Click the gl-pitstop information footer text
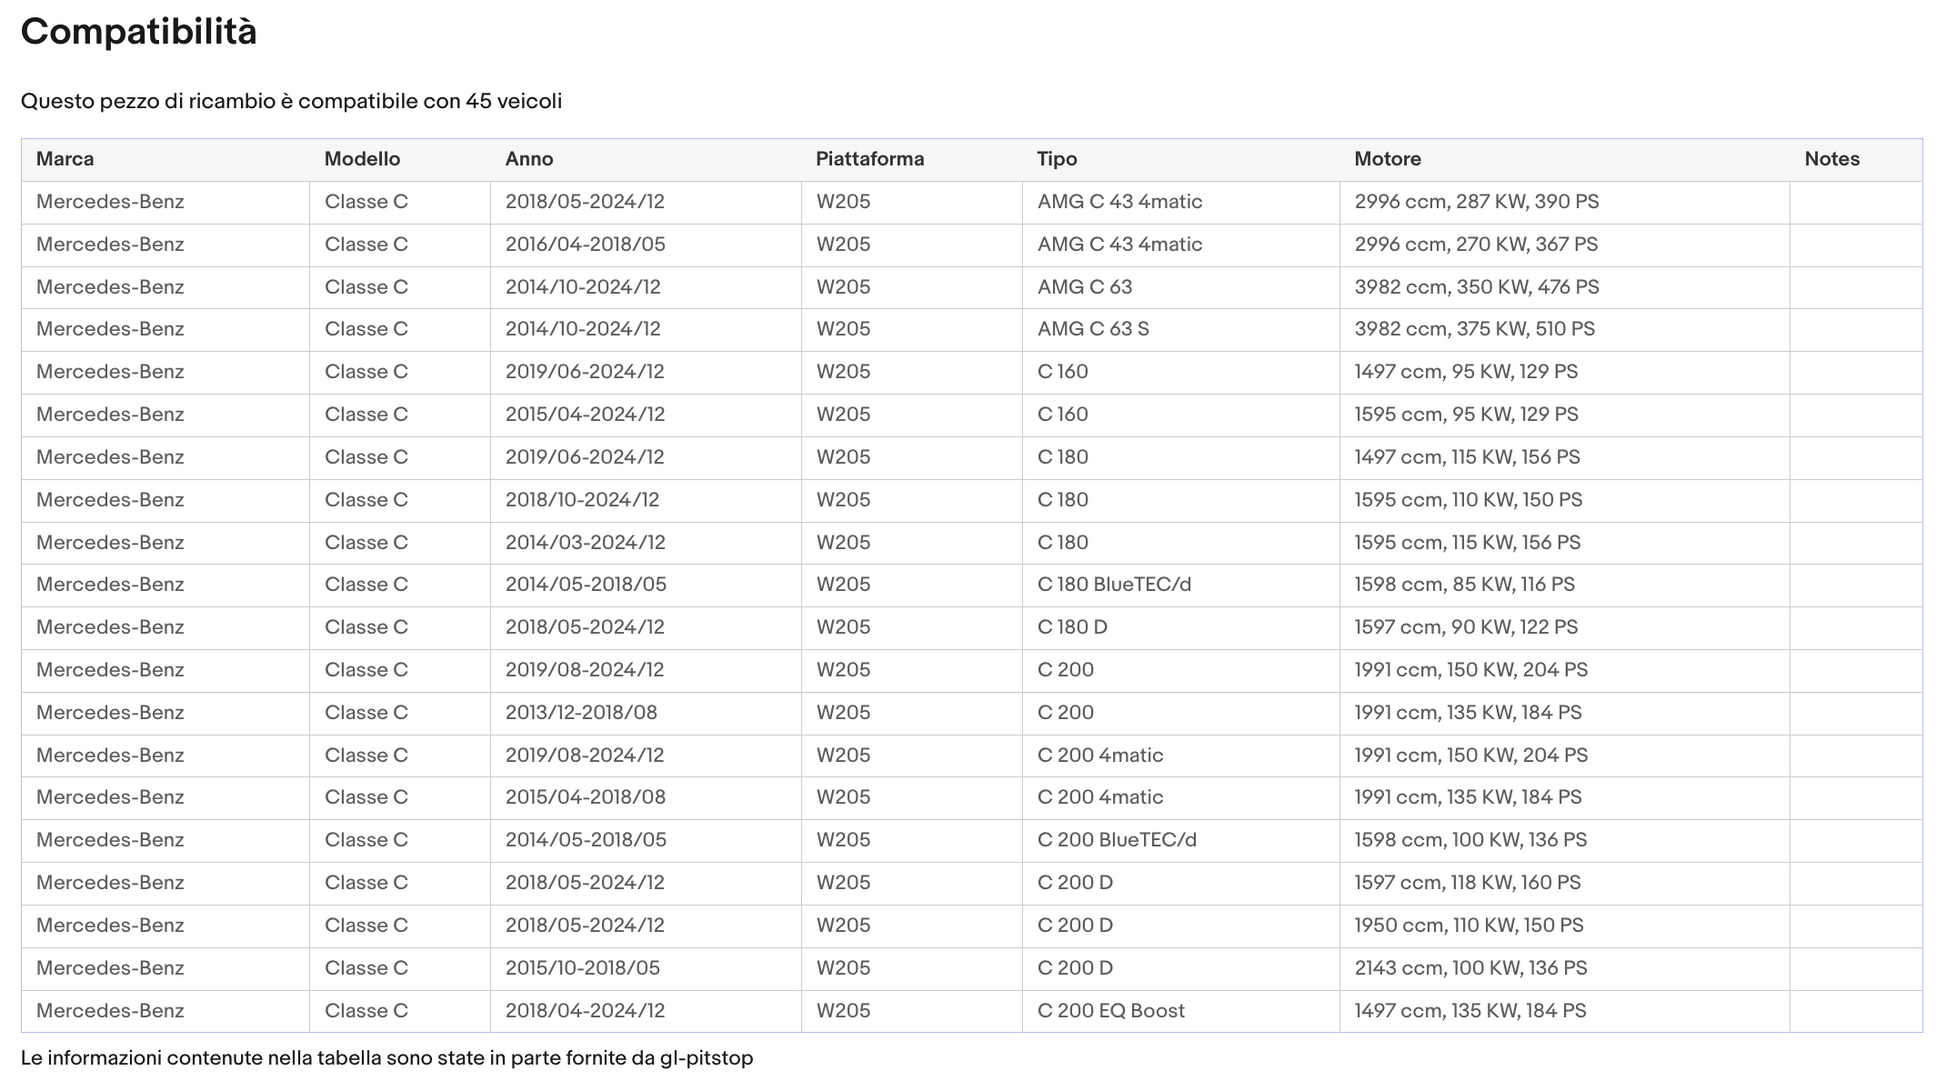 (387, 1058)
